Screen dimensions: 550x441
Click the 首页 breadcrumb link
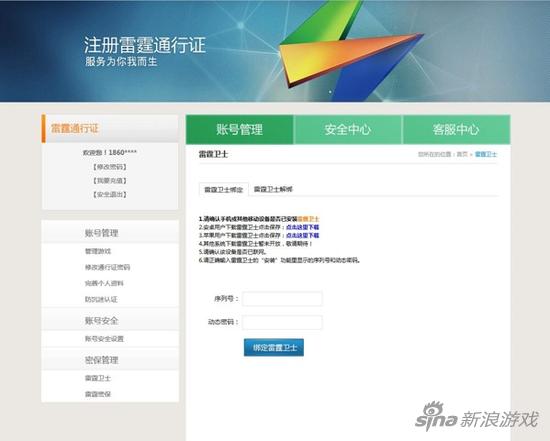462,154
